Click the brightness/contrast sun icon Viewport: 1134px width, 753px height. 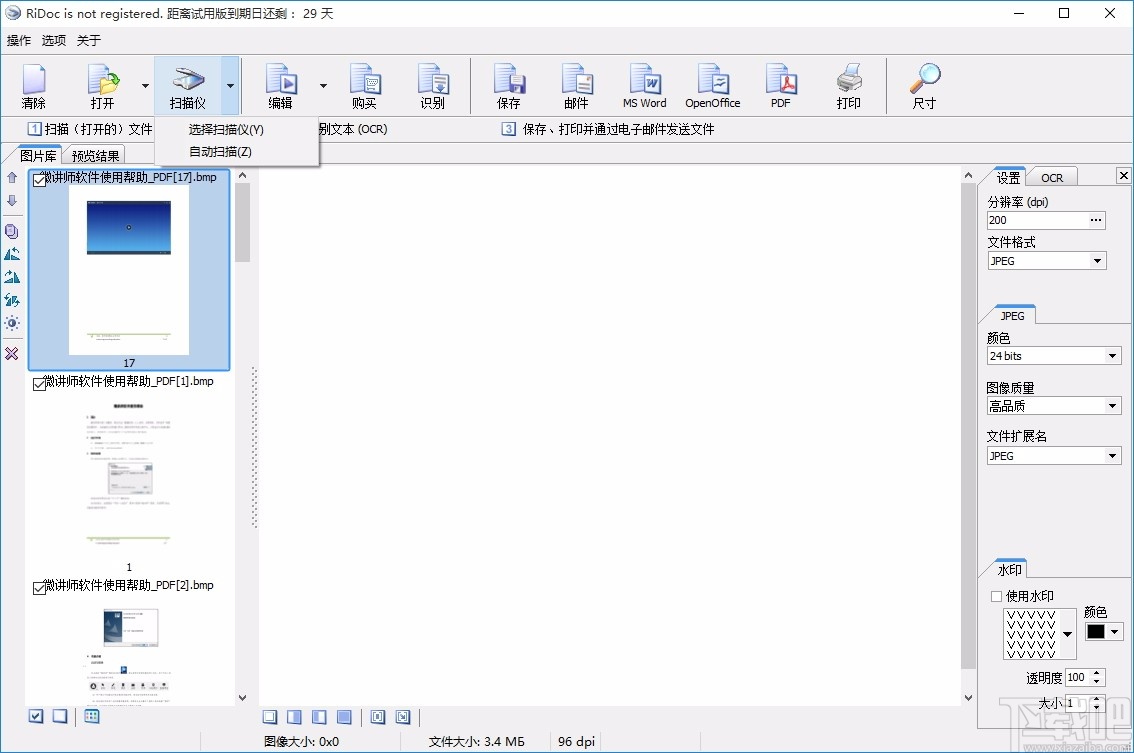[x=12, y=323]
